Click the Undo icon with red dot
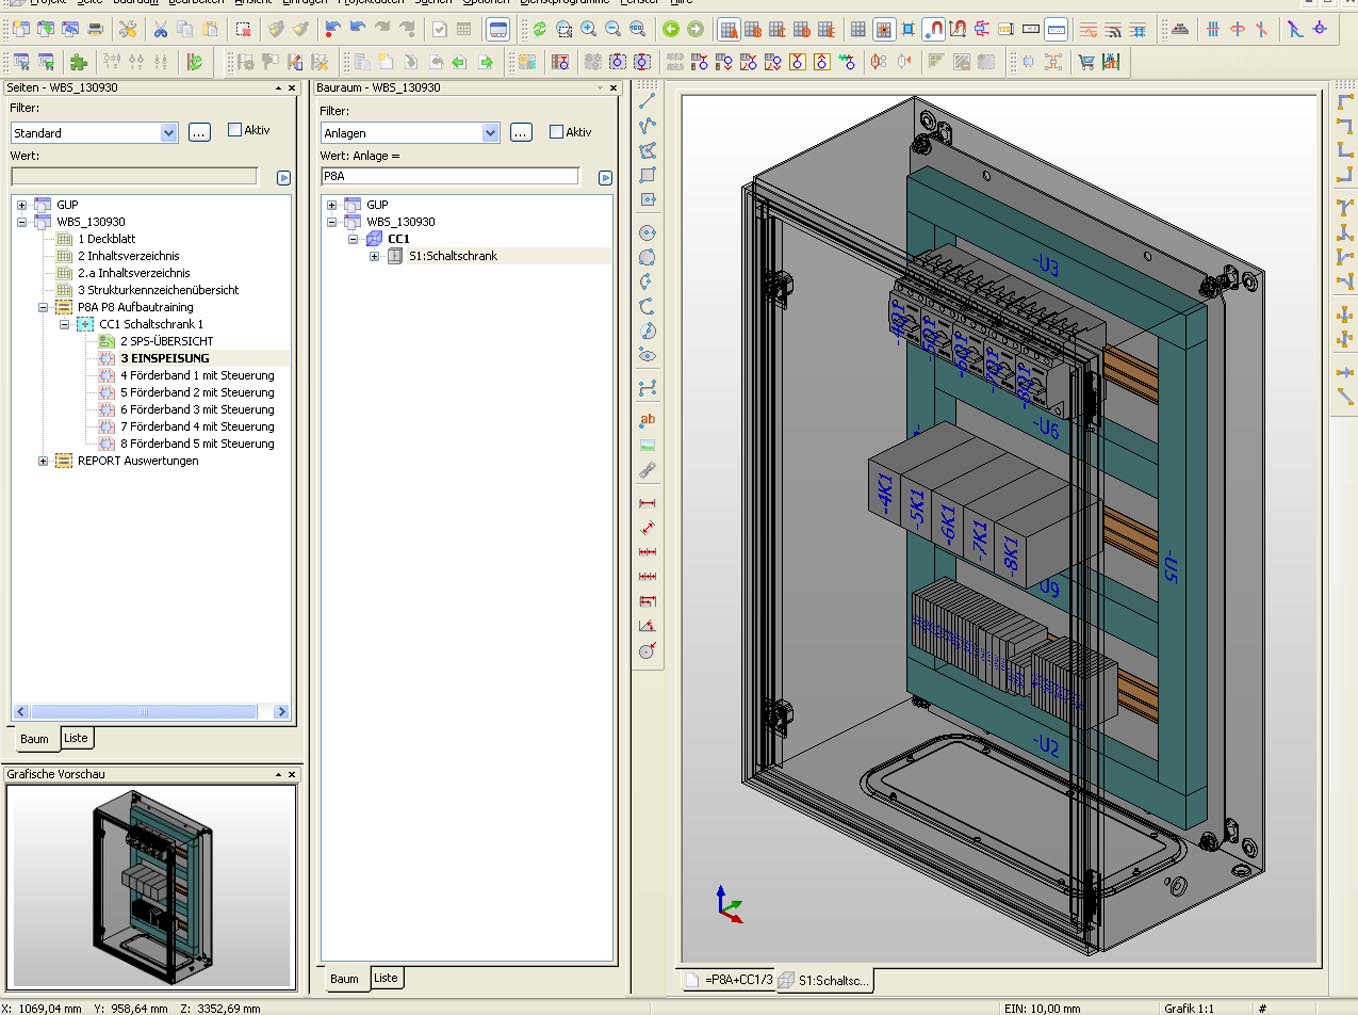Image resolution: width=1358 pixels, height=1015 pixels. click(x=333, y=29)
